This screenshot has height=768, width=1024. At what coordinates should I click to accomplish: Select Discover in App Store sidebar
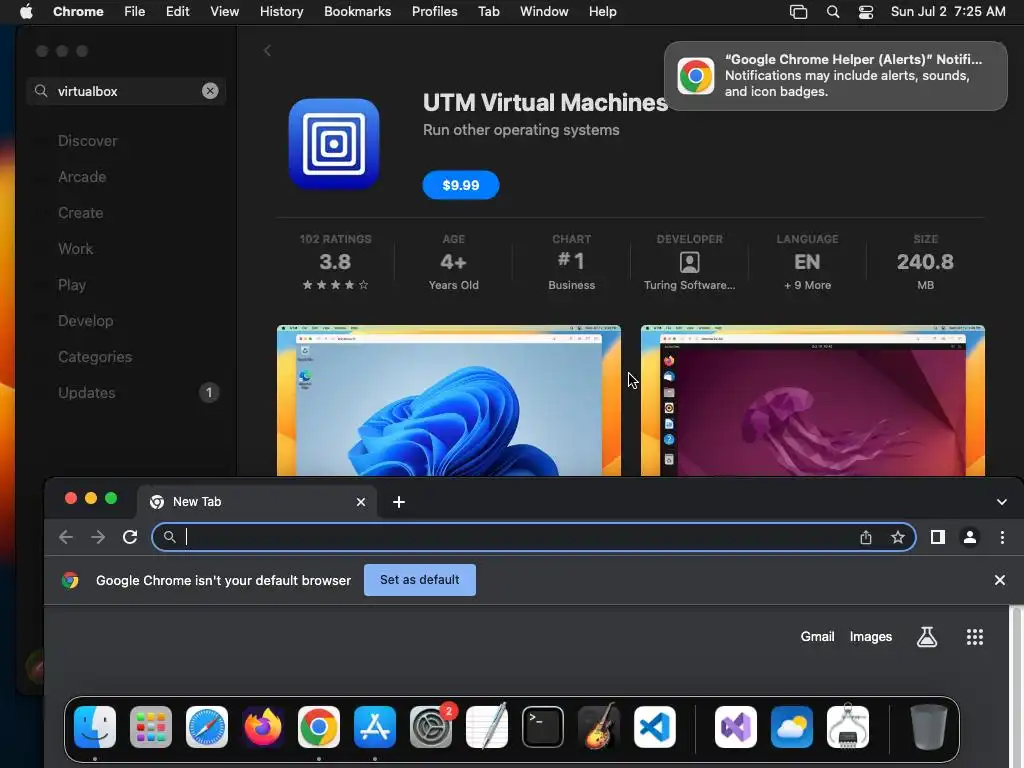[88, 140]
